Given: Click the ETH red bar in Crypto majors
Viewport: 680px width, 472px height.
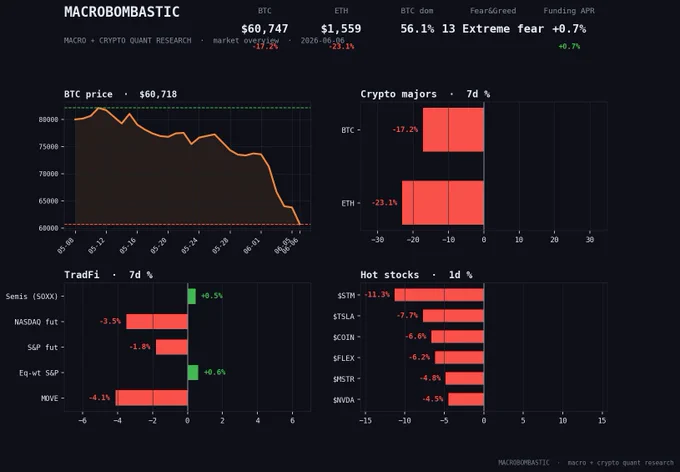Looking at the screenshot, I should click(443, 203).
